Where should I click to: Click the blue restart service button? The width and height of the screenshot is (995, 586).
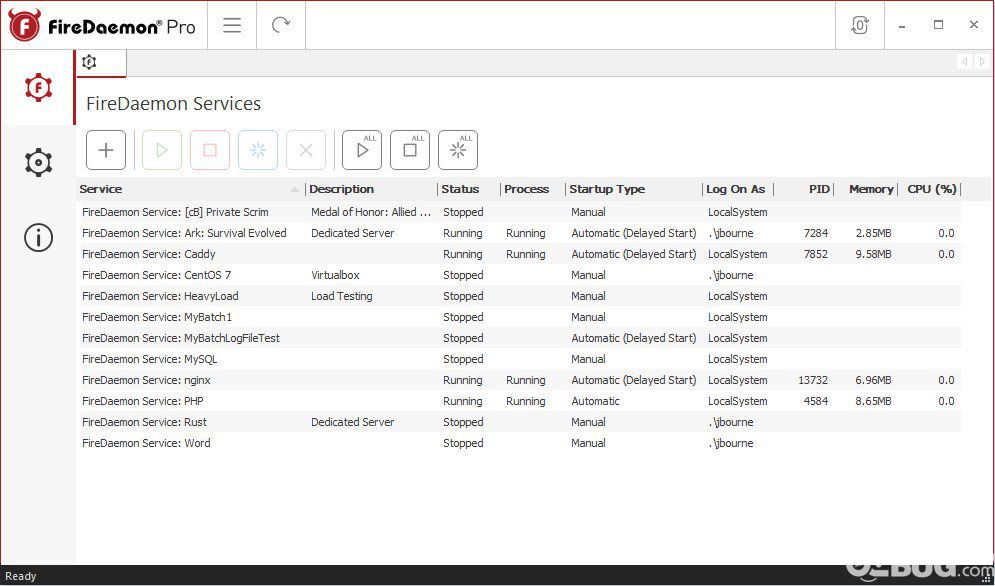pos(258,150)
